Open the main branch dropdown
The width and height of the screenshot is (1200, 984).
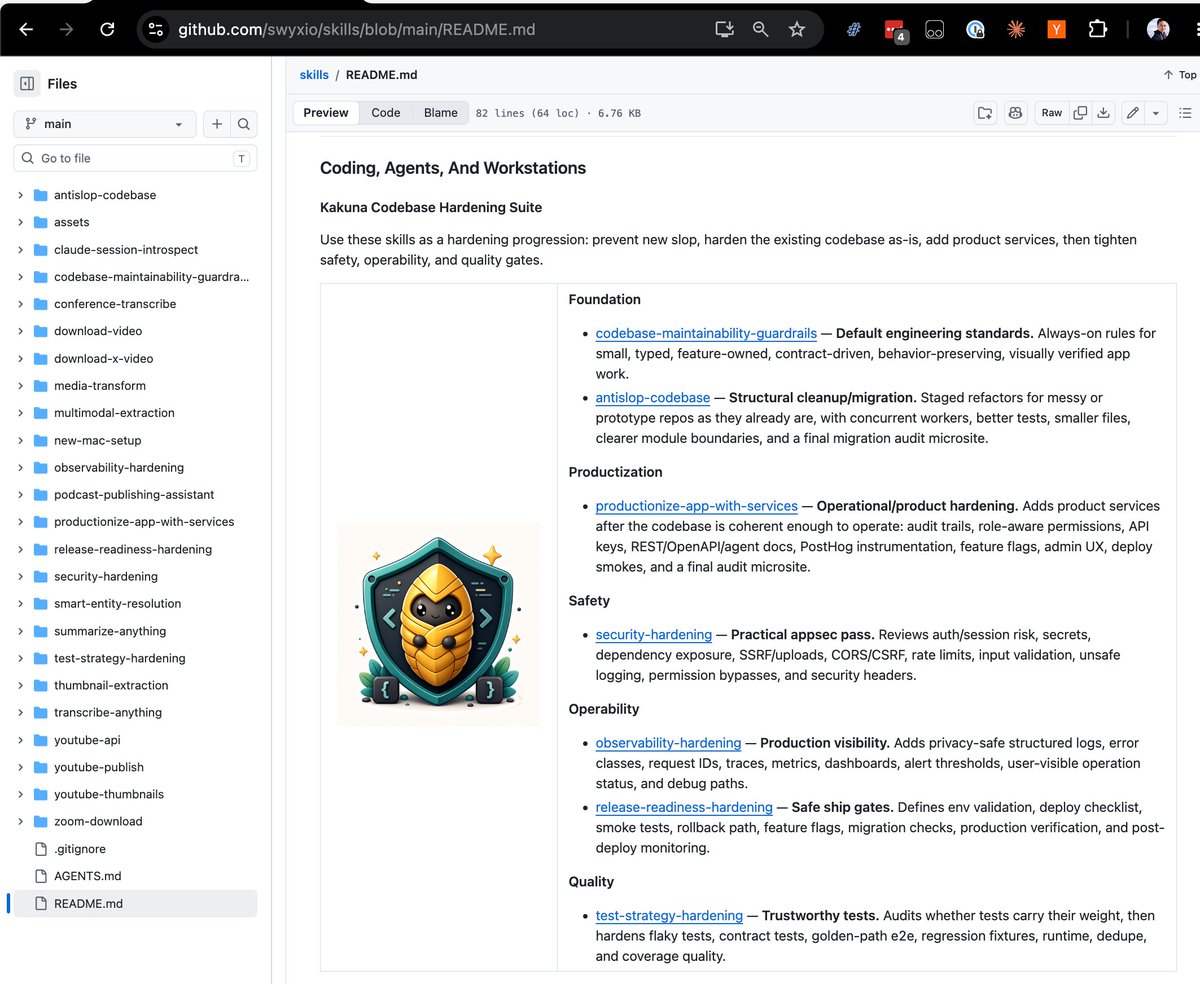[x=105, y=124]
